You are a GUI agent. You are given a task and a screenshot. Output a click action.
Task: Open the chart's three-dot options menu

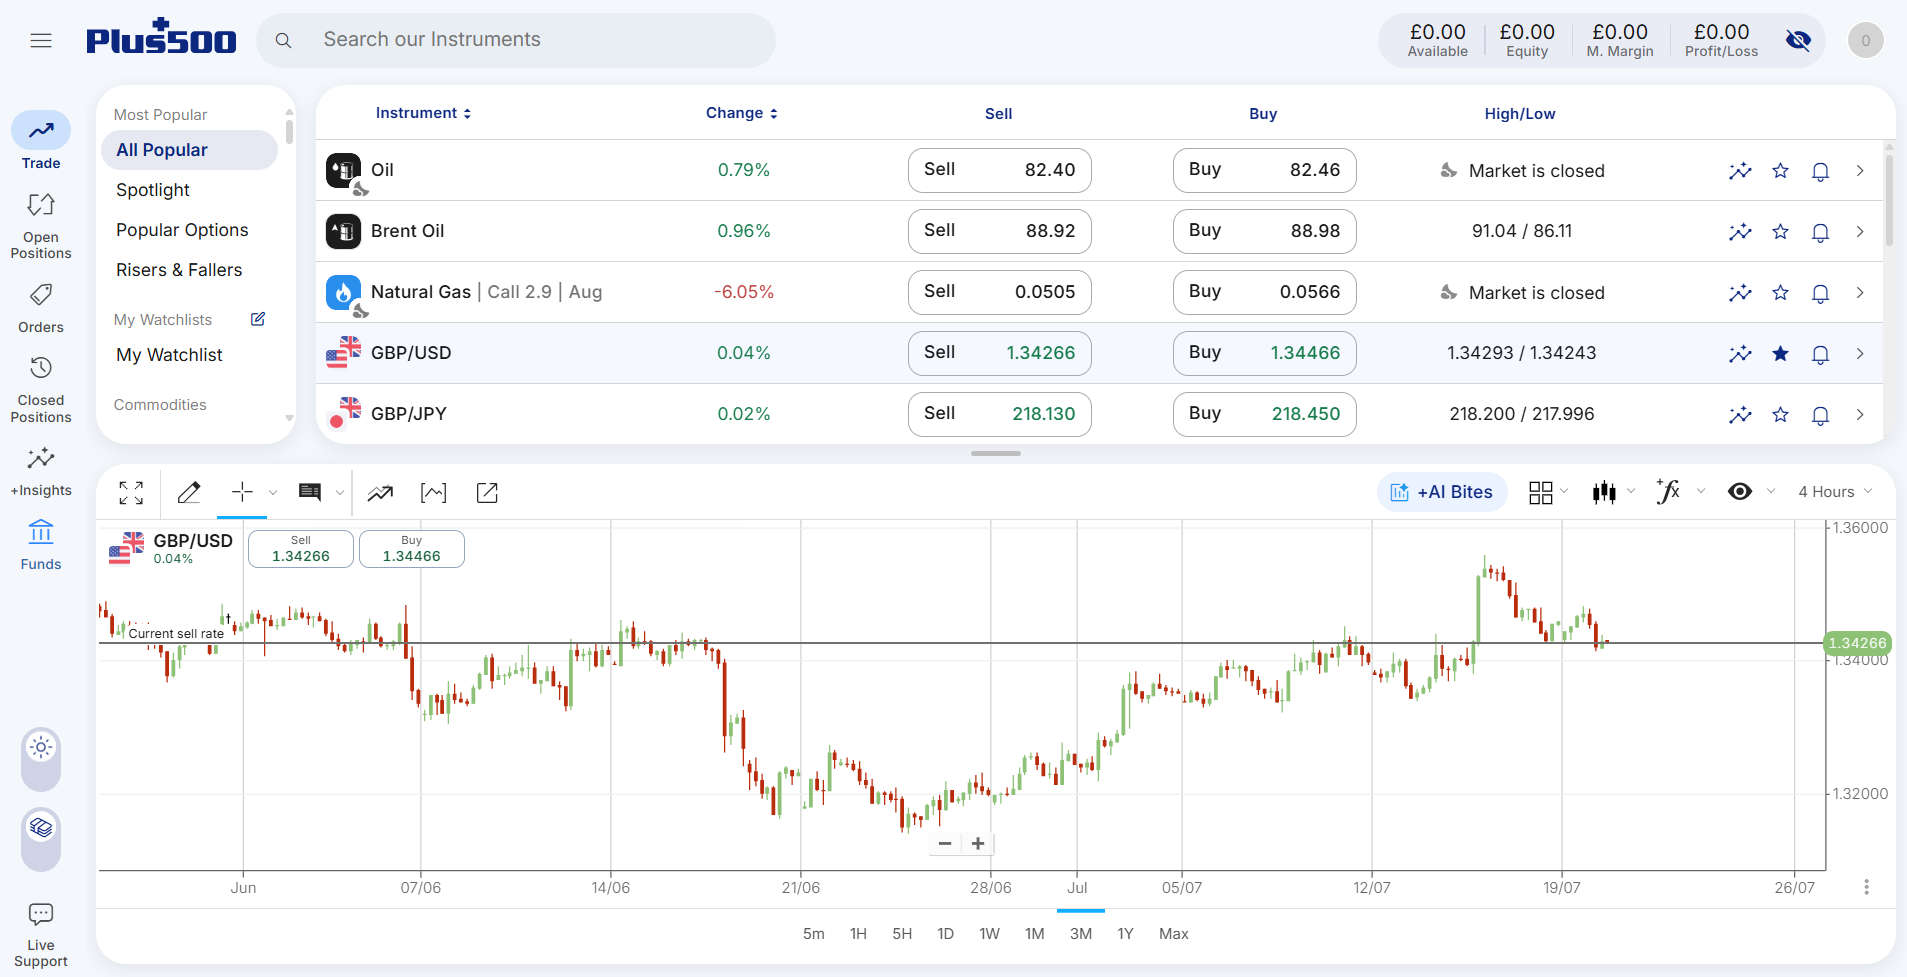(1866, 887)
